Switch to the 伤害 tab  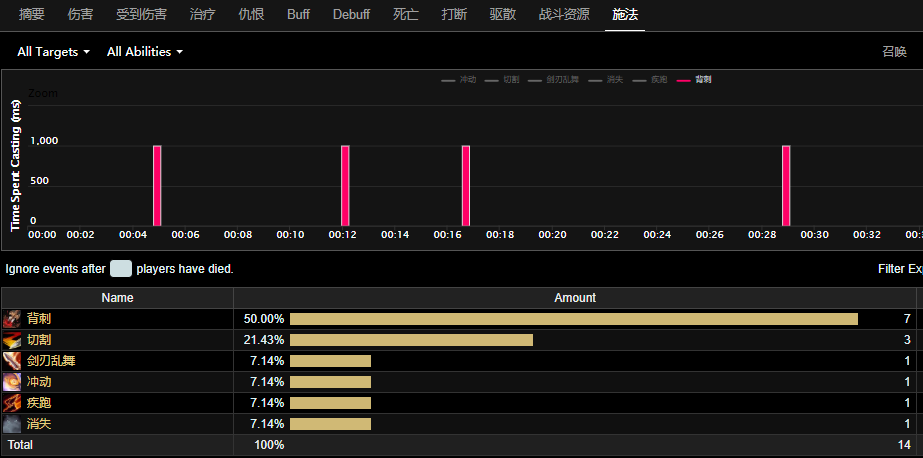[81, 15]
